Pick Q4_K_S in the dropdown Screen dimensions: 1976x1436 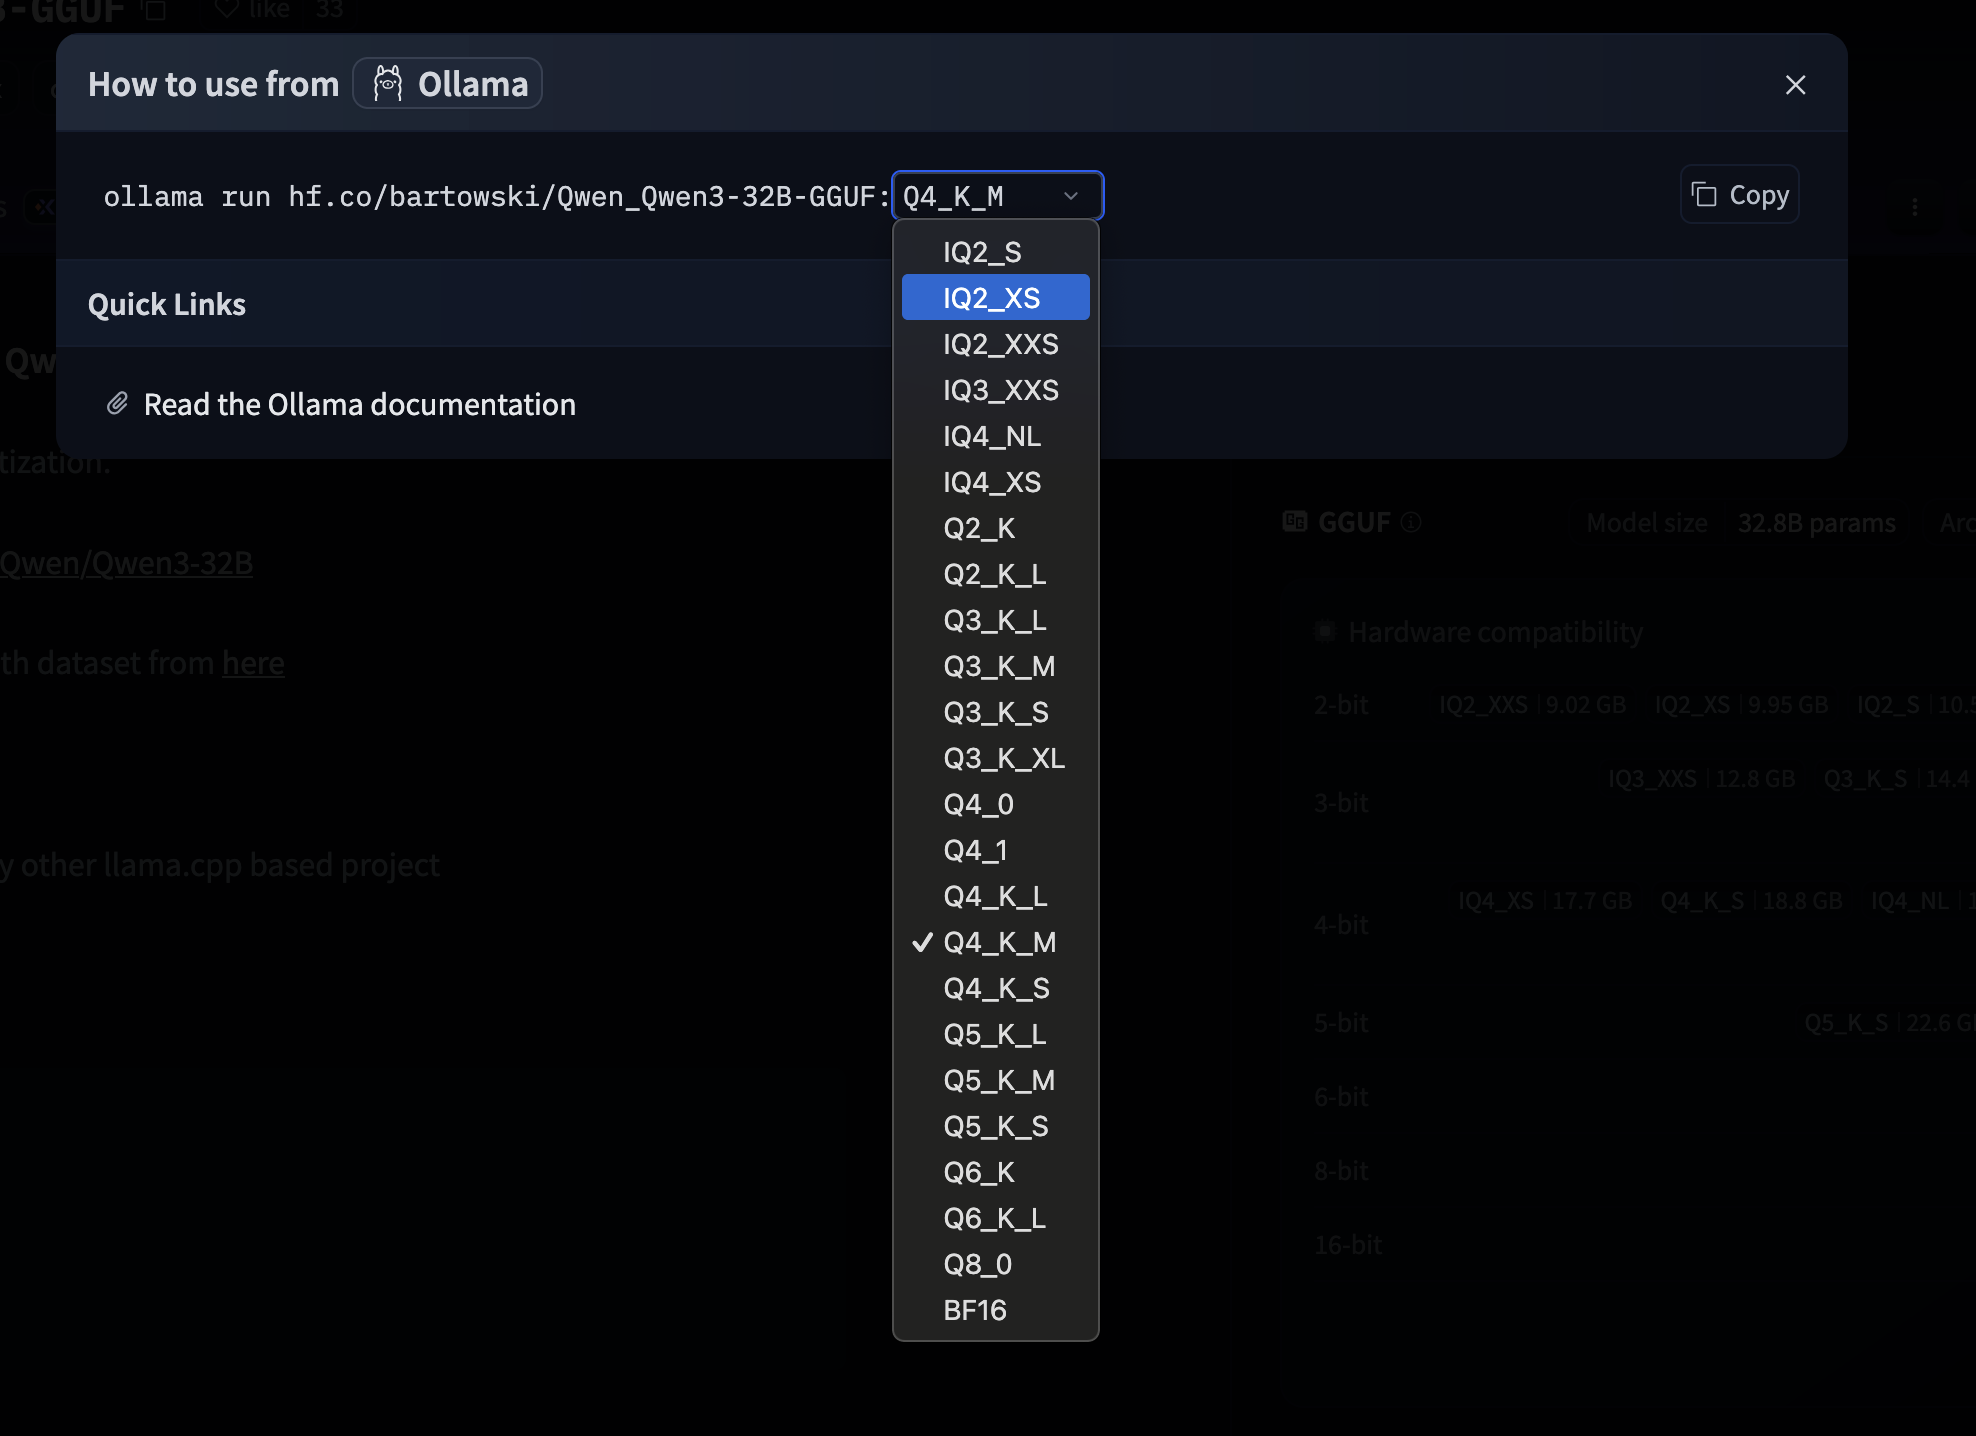(x=995, y=988)
